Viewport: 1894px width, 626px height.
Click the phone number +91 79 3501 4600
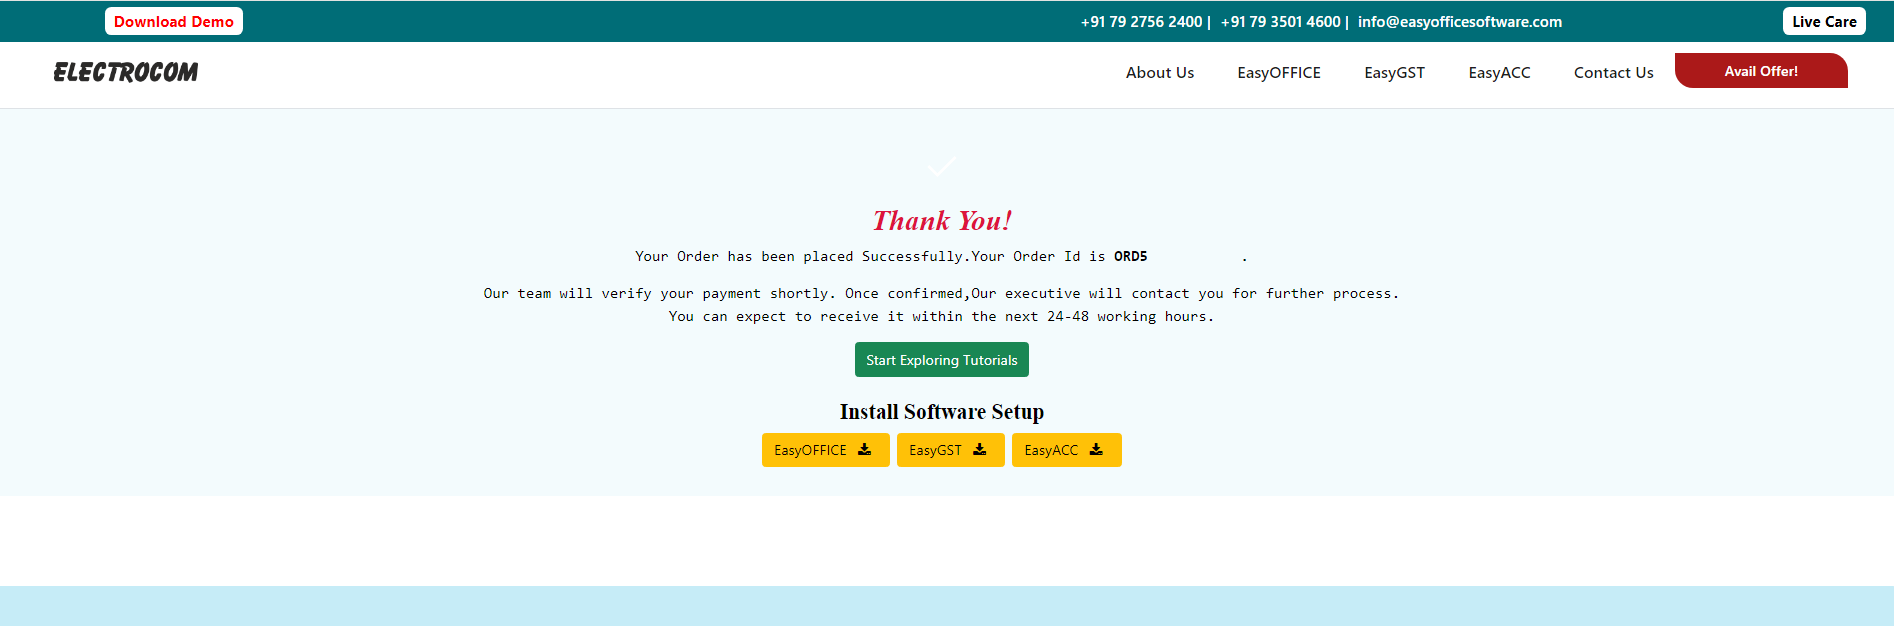pos(1280,22)
